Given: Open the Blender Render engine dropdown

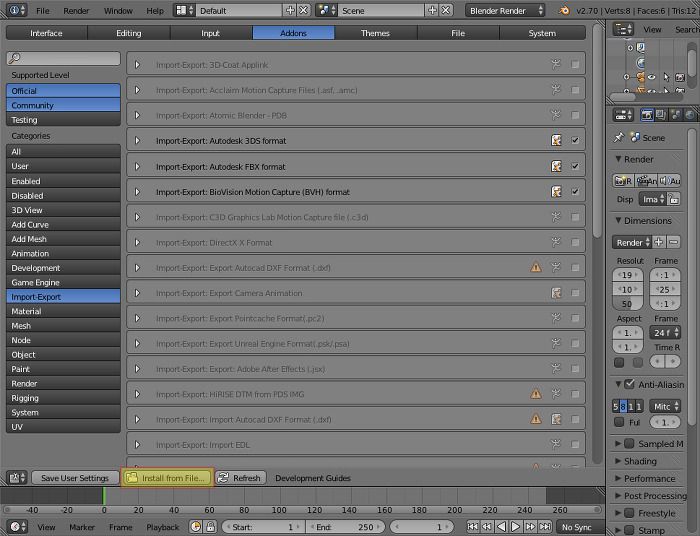Looking at the screenshot, I should [x=505, y=10].
